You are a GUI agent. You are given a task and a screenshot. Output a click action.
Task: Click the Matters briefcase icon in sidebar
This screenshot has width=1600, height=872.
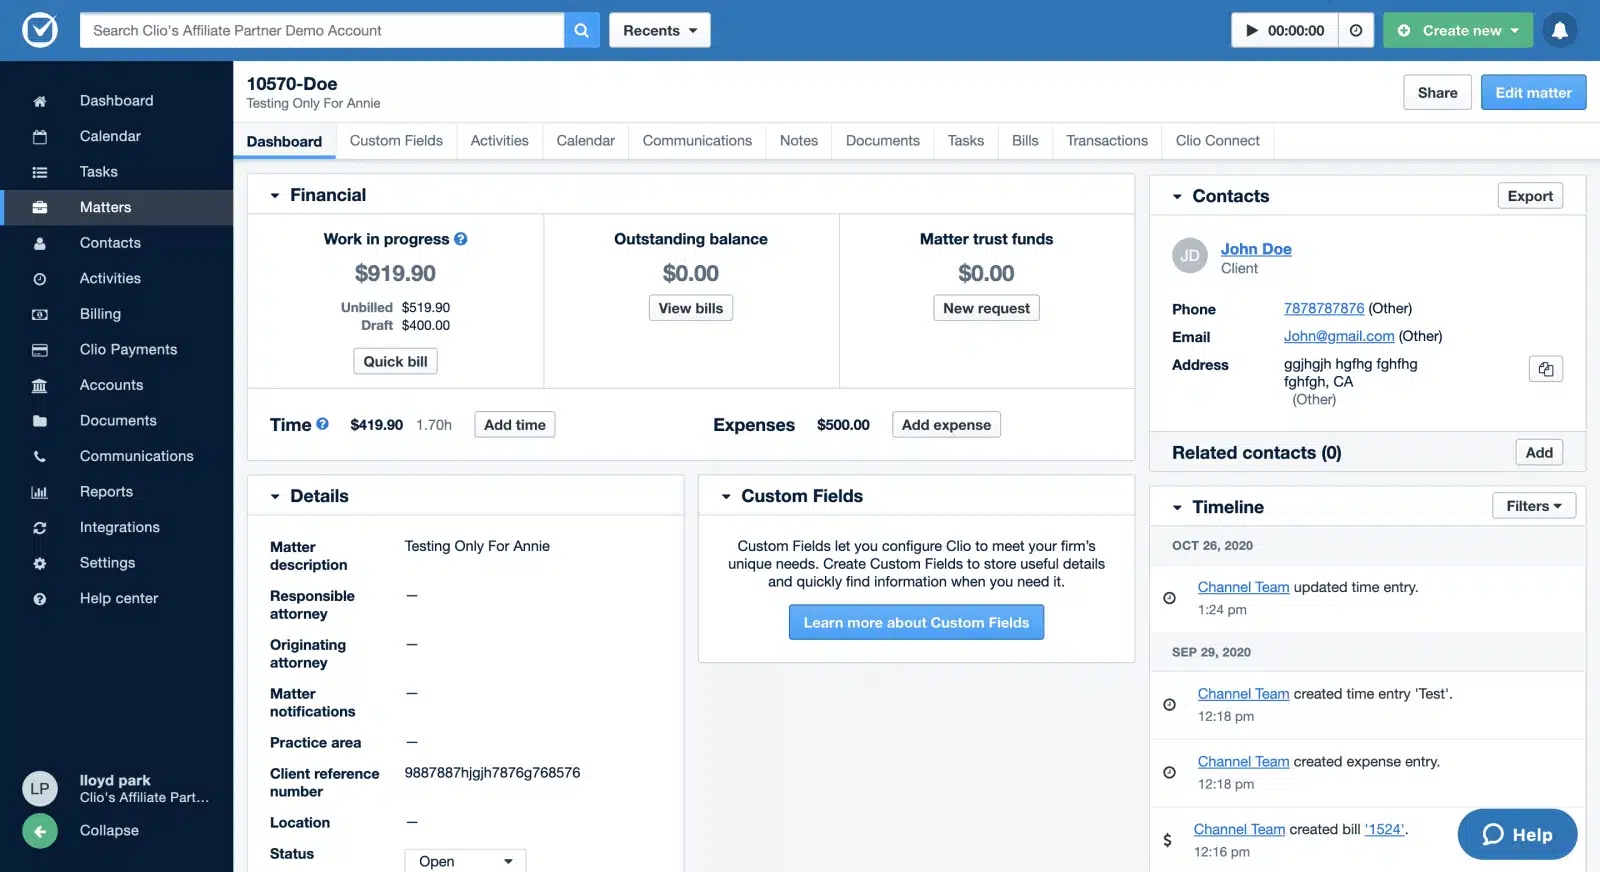pos(40,208)
